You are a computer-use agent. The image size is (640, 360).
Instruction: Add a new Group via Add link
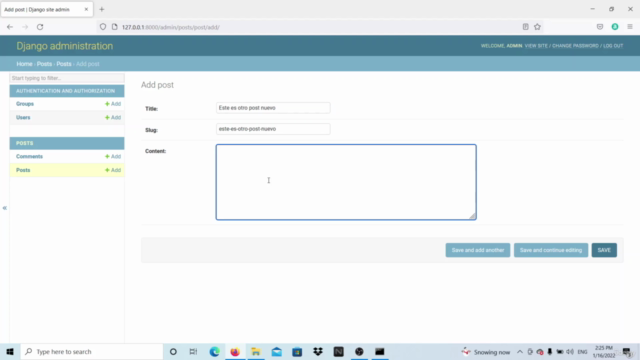pos(113,104)
